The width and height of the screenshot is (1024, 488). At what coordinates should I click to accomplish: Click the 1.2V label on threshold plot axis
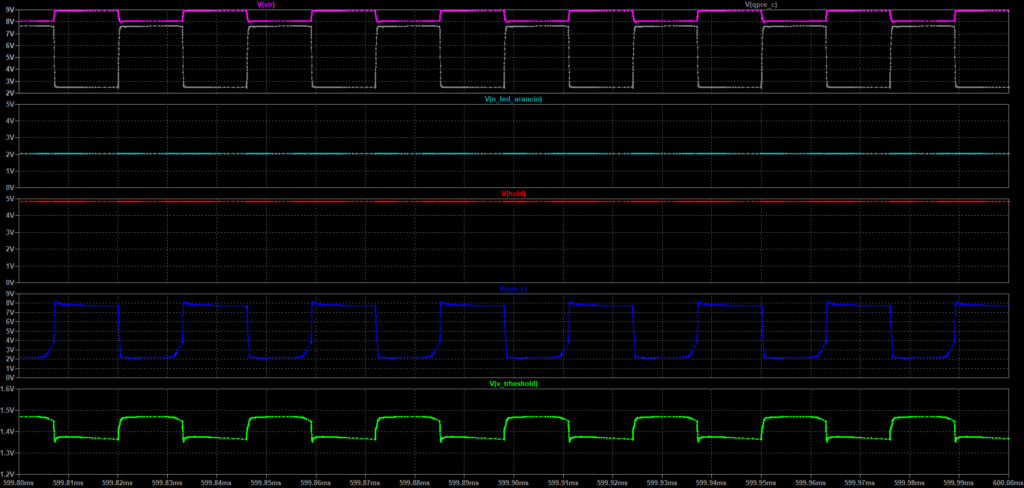[8, 474]
